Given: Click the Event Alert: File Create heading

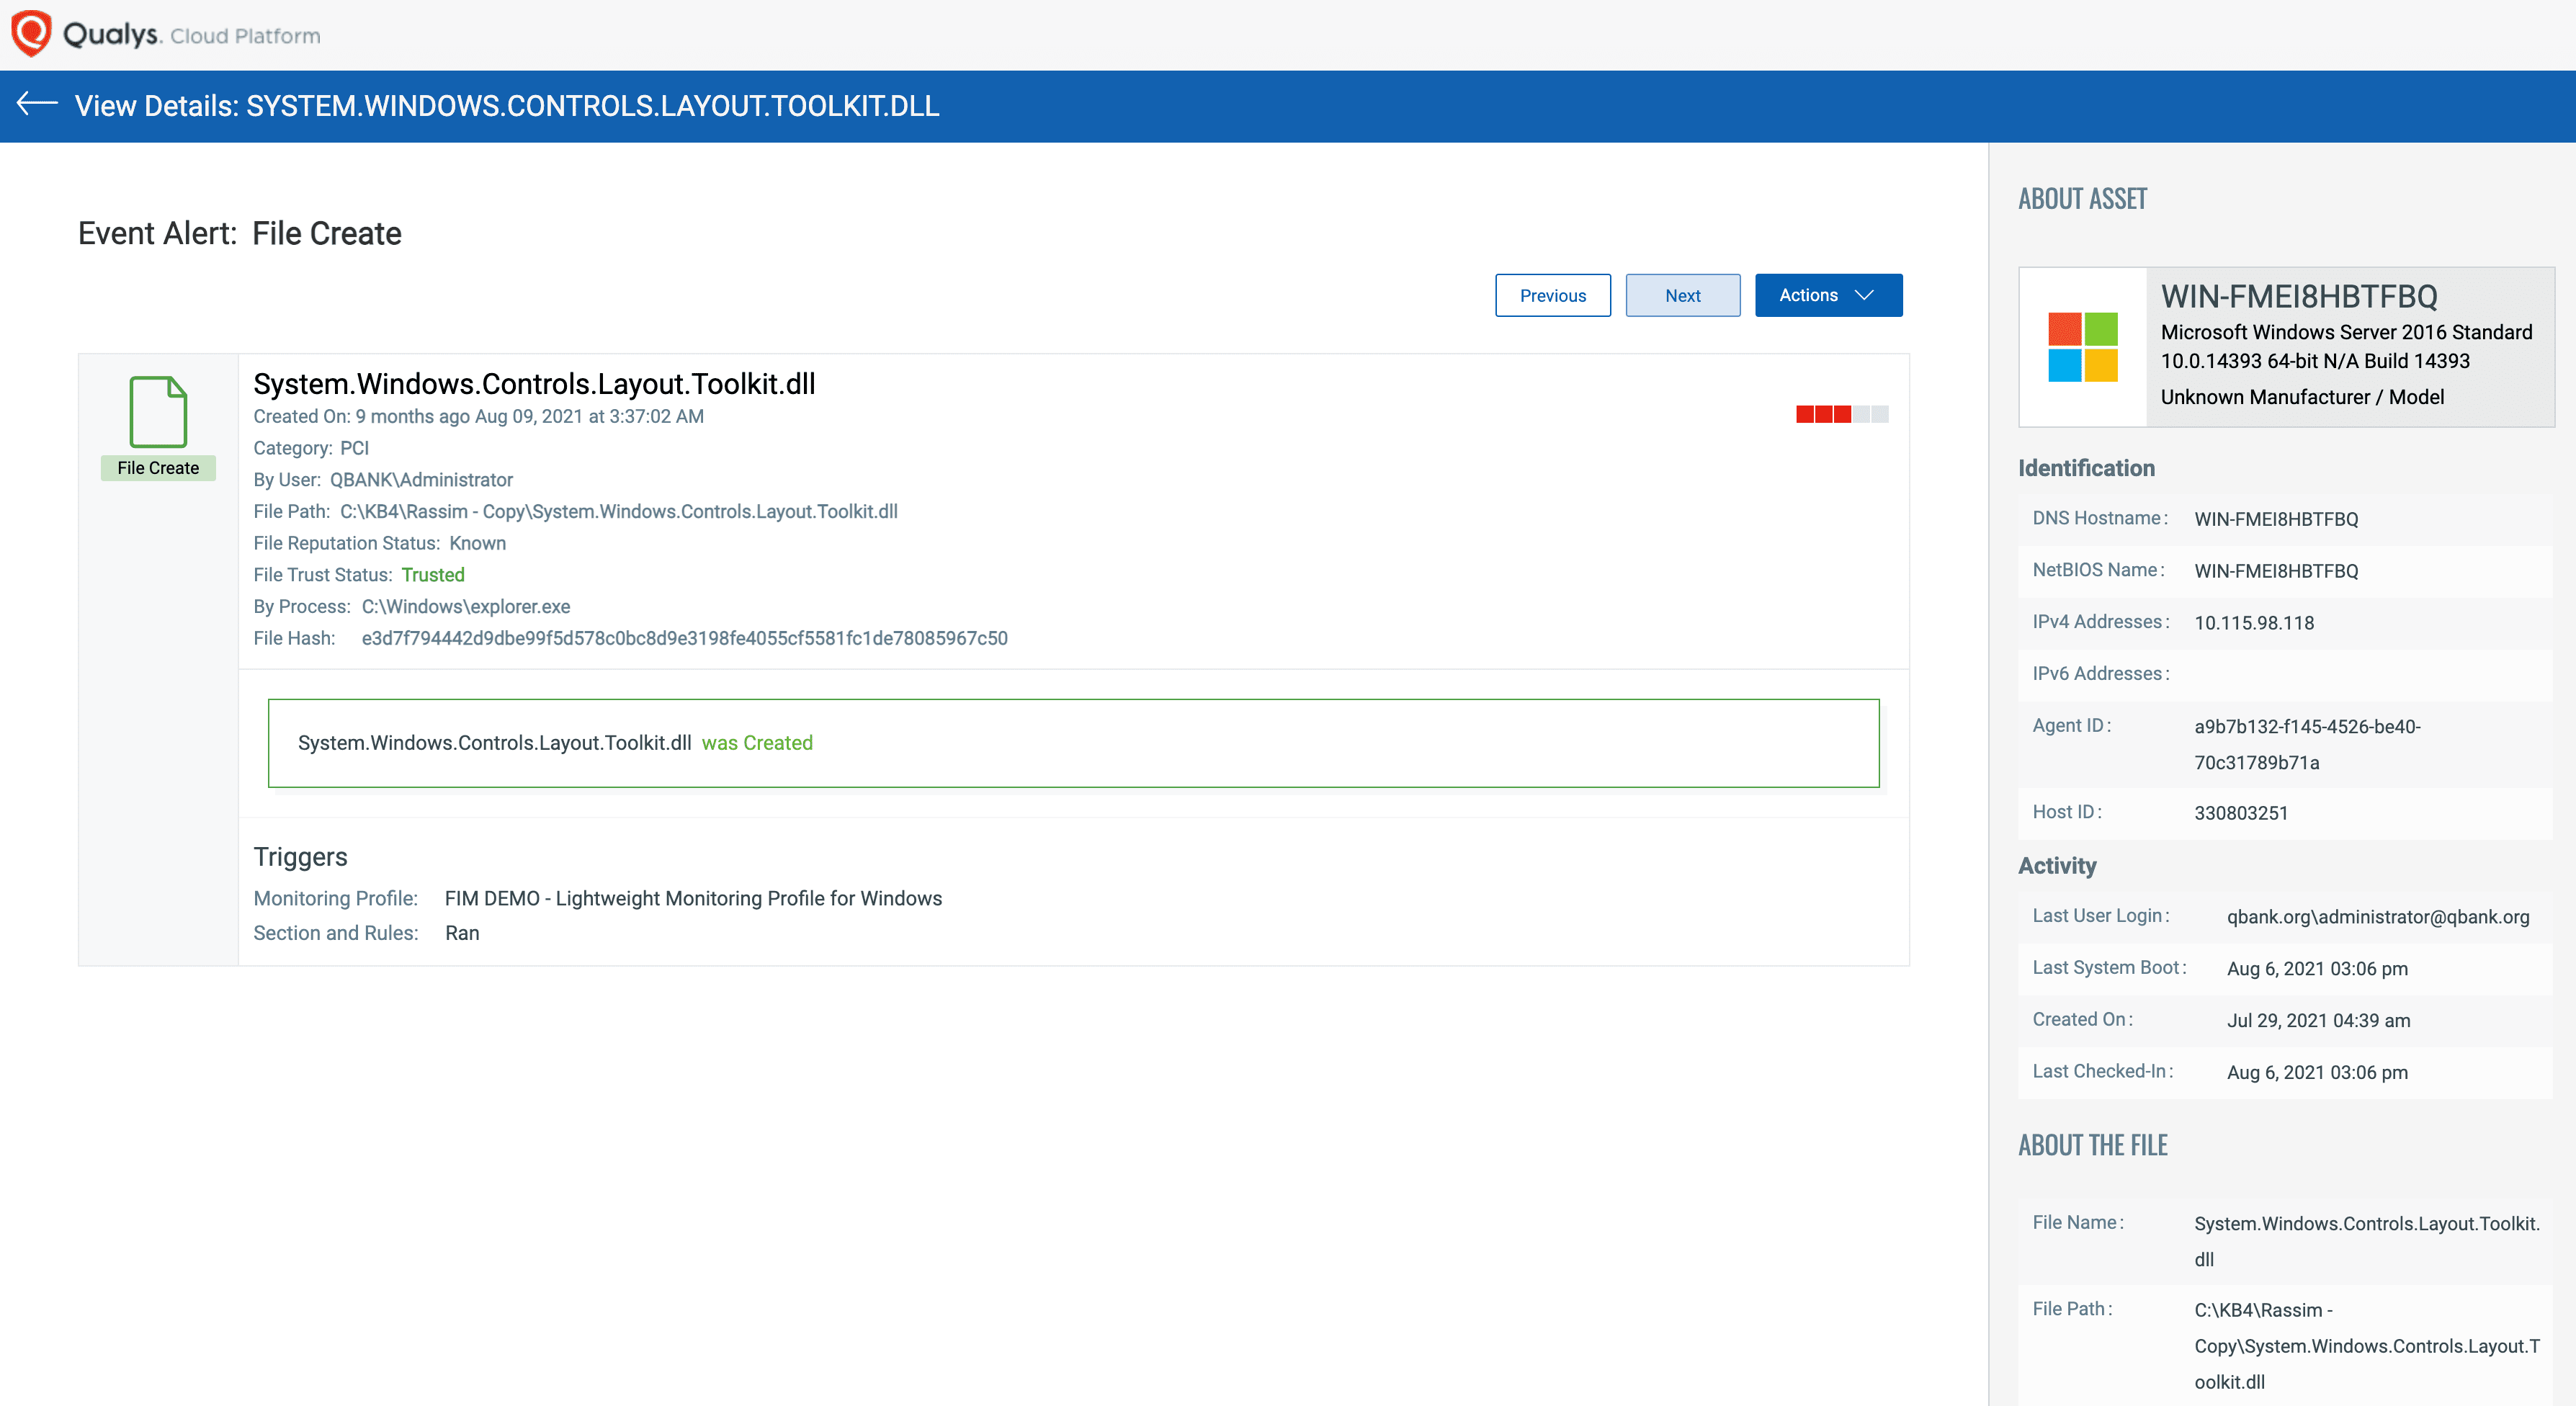Looking at the screenshot, I should tap(240, 233).
